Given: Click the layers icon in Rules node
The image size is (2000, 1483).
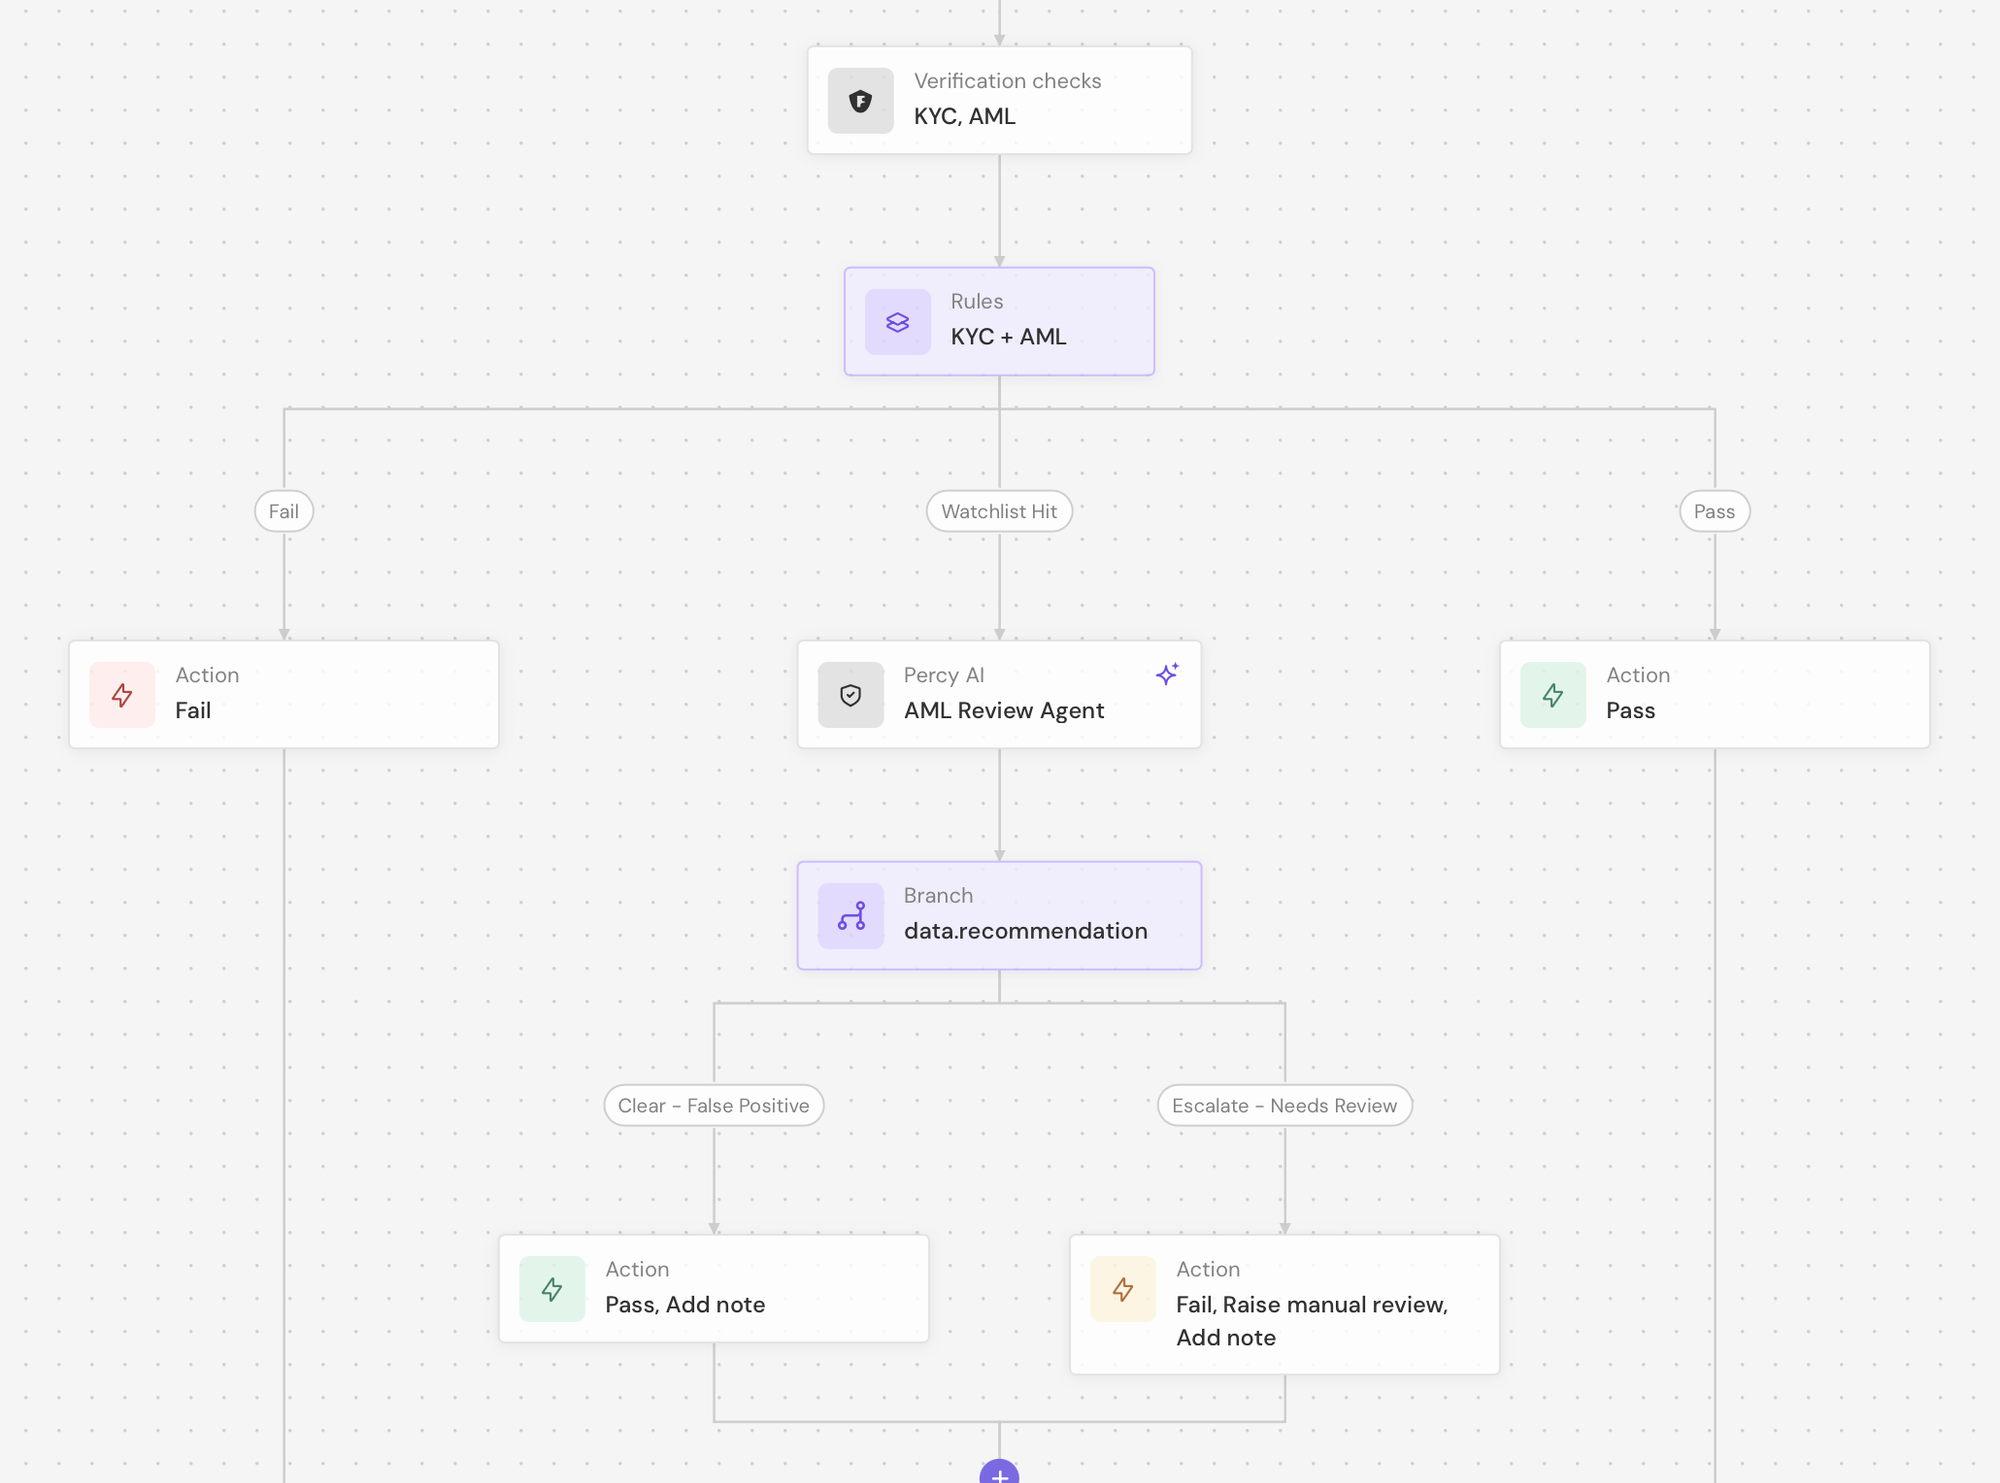Looking at the screenshot, I should click(x=897, y=322).
